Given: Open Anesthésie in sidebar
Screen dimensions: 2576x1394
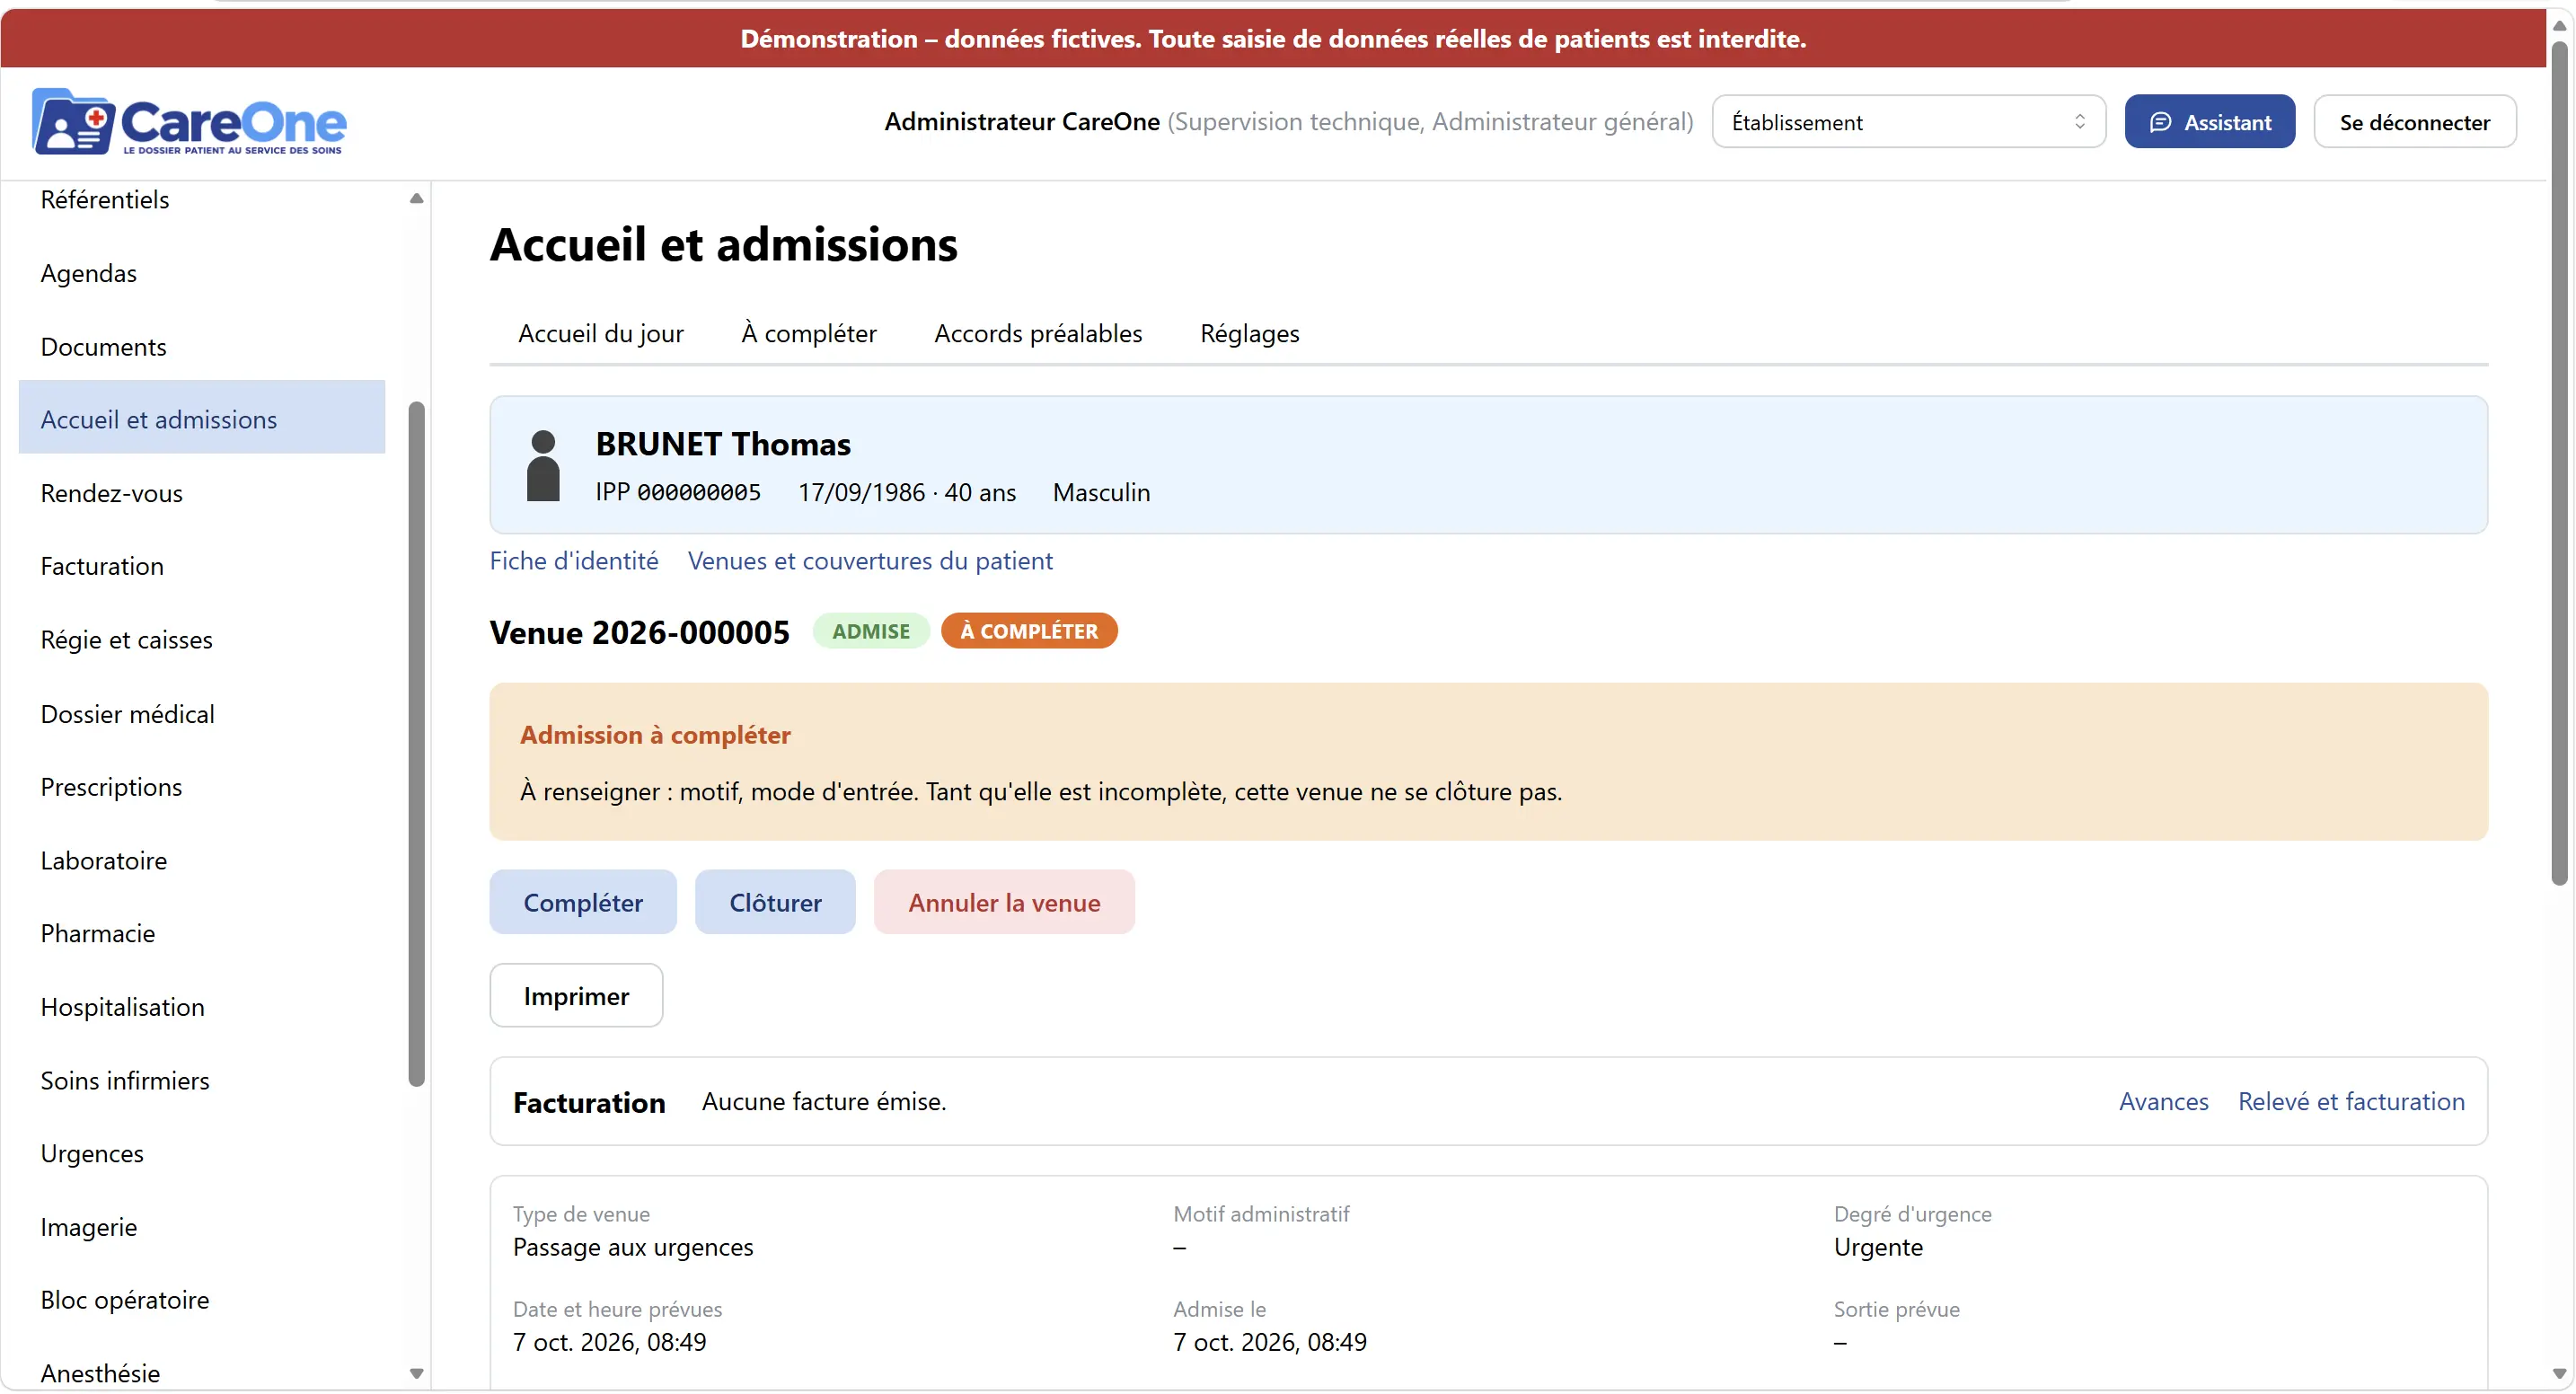Looking at the screenshot, I should 202,1372.
